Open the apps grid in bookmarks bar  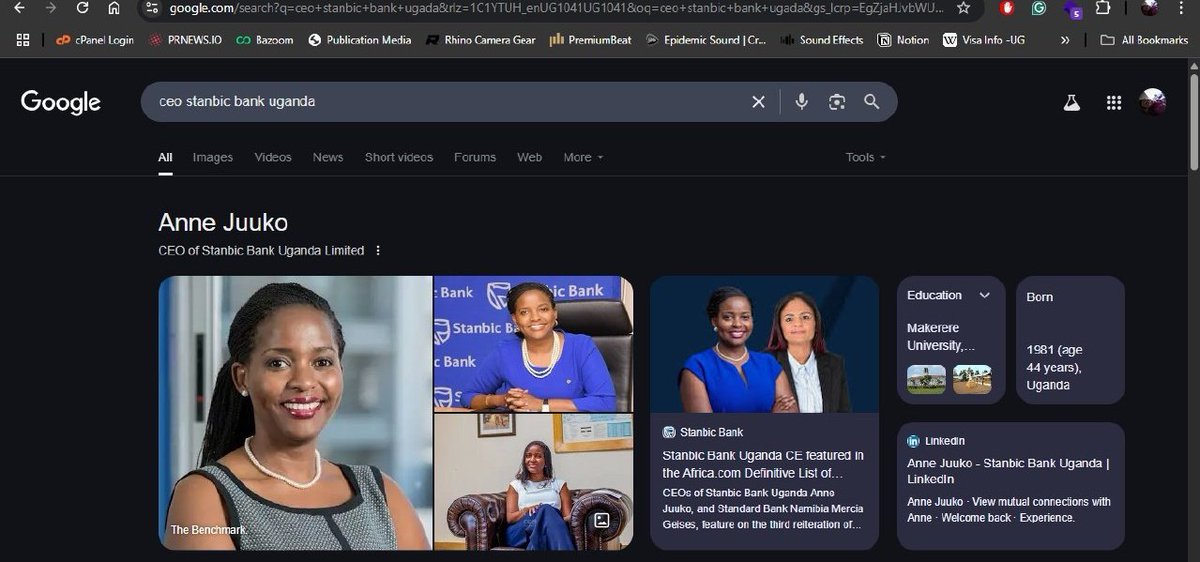[23, 40]
